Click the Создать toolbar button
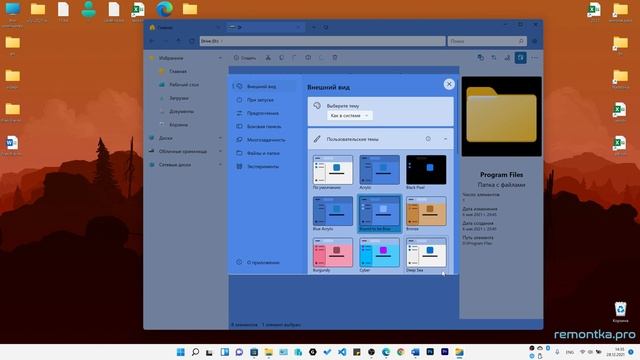This screenshot has height=360, width=640. click(x=244, y=58)
